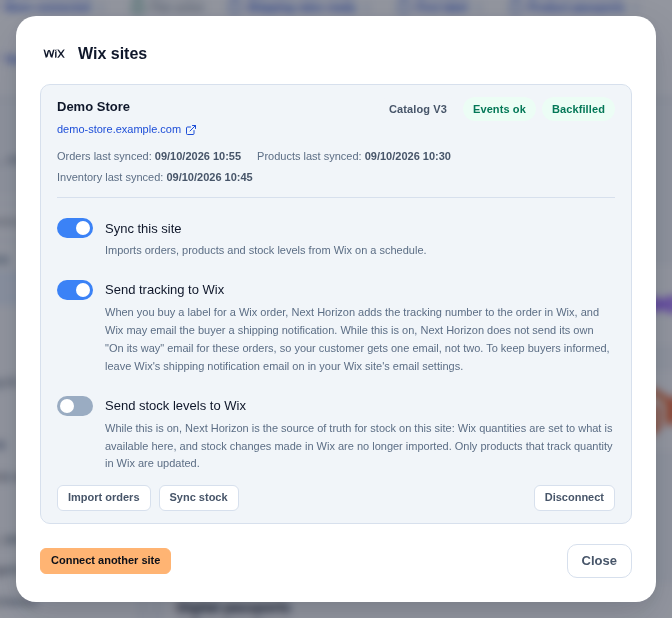This screenshot has width=672, height=618.
Task: Turn off Send tracking to Wix toggle
Action: tap(75, 290)
